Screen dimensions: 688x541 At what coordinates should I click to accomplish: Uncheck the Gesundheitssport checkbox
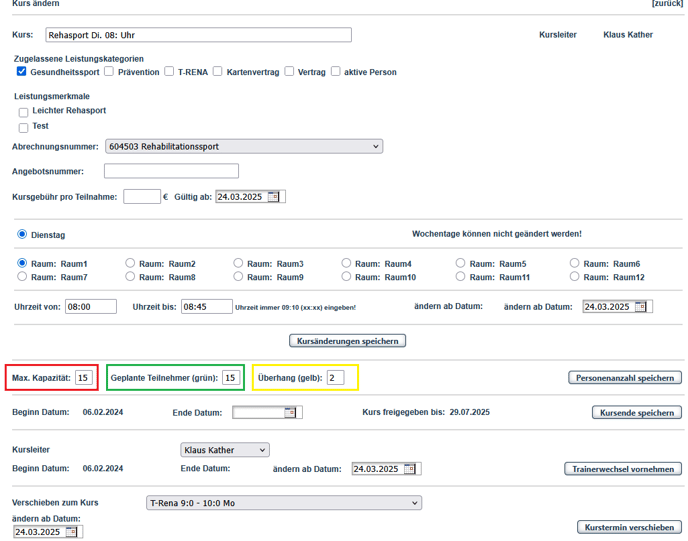tap(22, 72)
